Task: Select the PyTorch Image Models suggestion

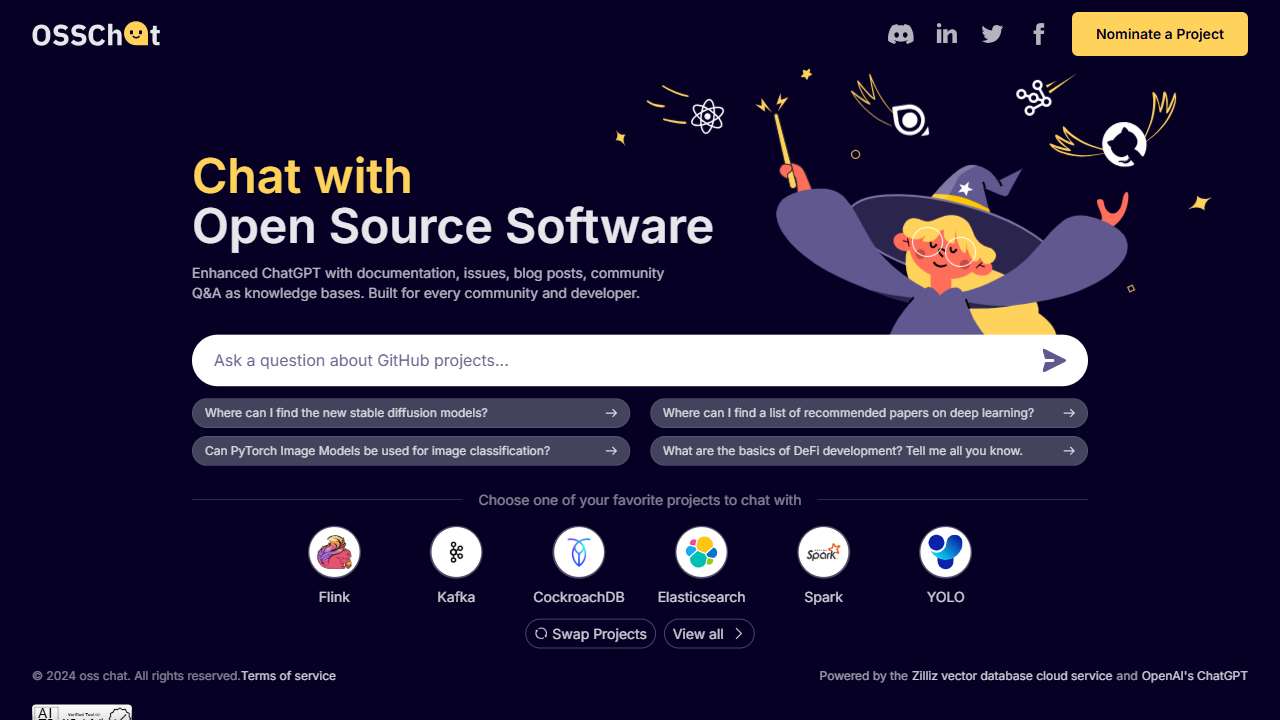Action: [411, 451]
